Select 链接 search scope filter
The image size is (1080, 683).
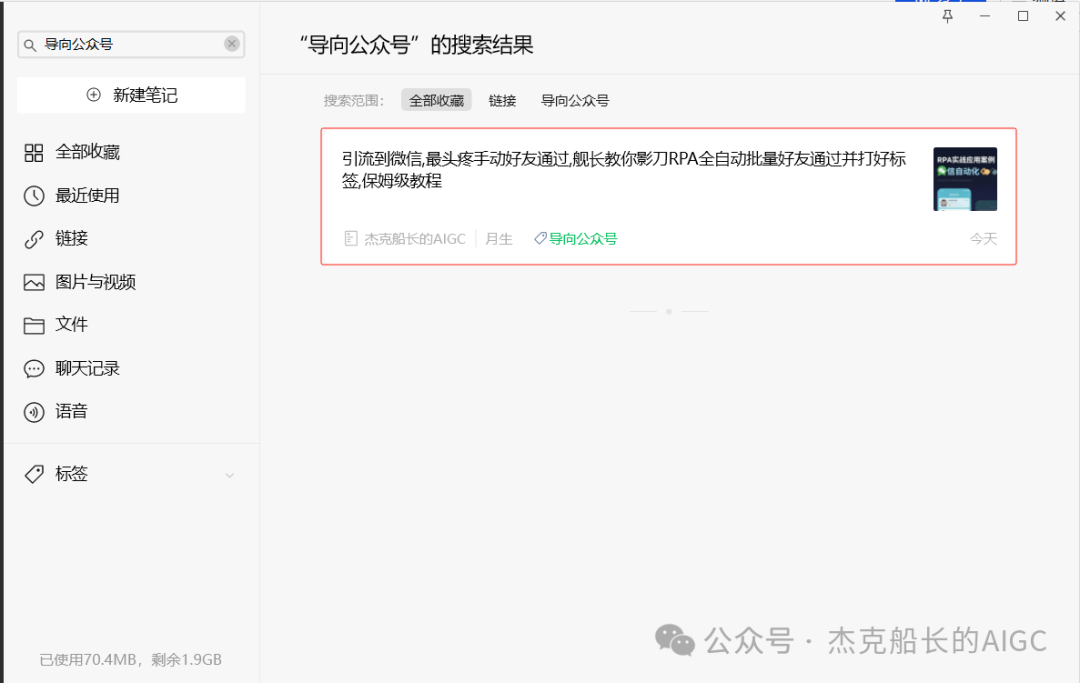pos(502,101)
